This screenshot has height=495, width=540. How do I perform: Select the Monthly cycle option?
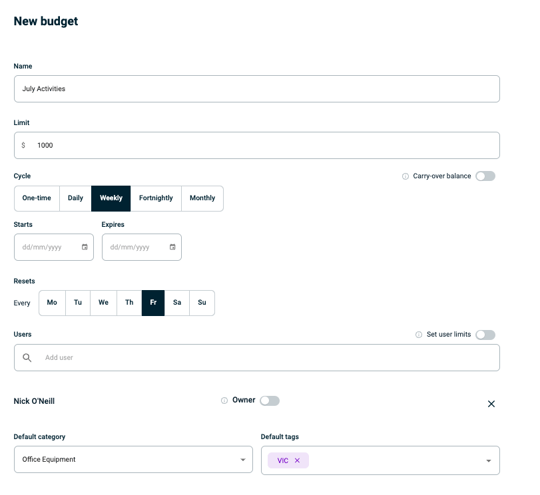click(202, 198)
